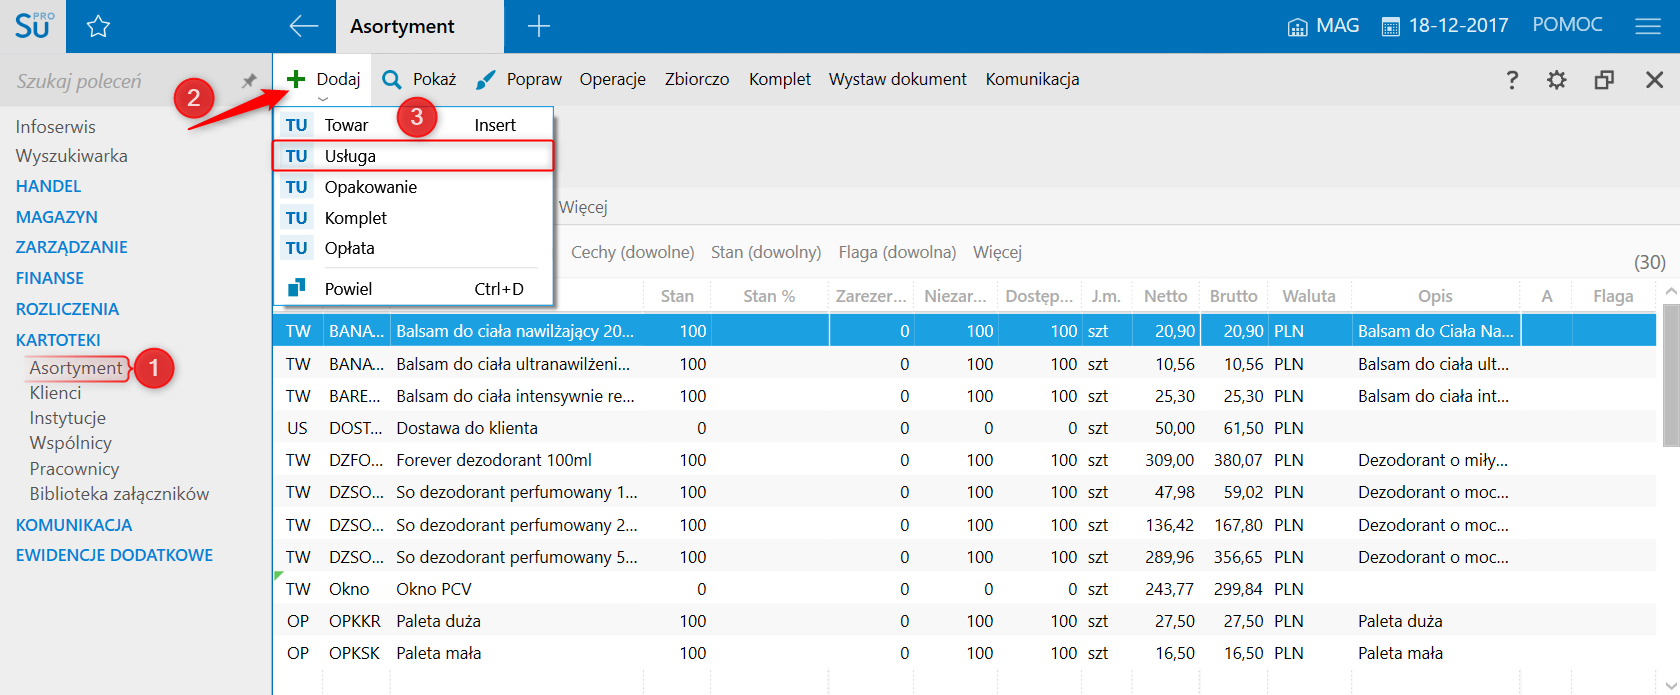Open Biblioteka załączników in sidebar
This screenshot has width=1680, height=695.
pos(119,494)
